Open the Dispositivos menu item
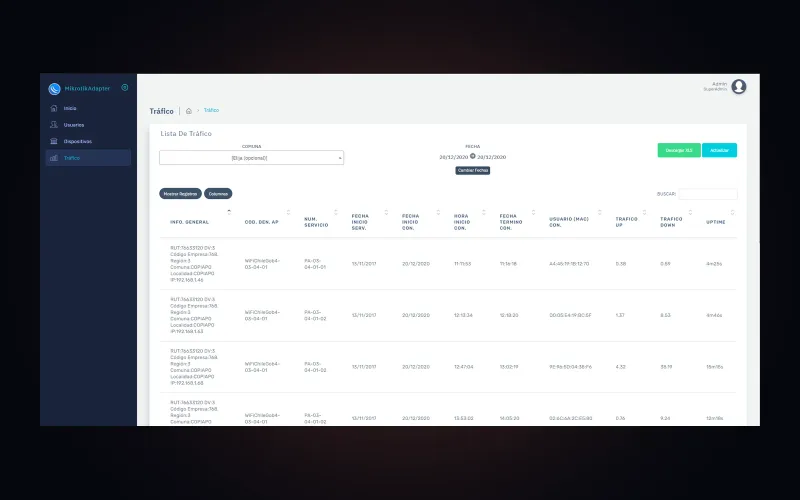Viewport: 800px width, 500px height. tap(88, 141)
